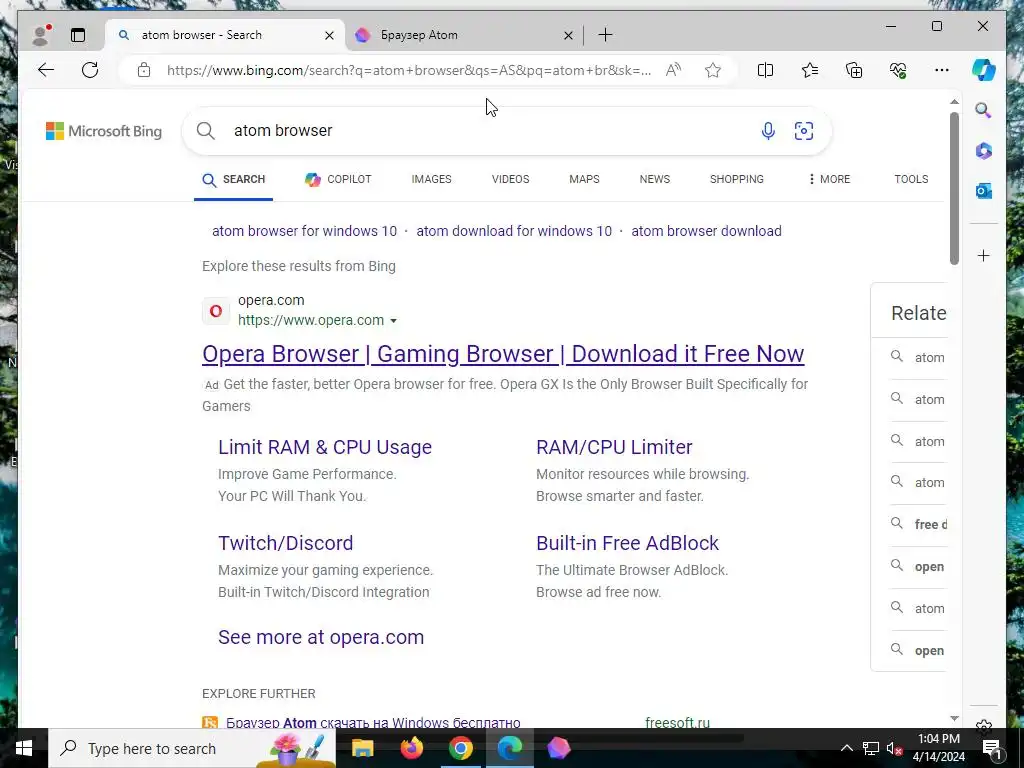
Task: Click the 'atom download for windows 10' suggestion
Action: tap(514, 231)
